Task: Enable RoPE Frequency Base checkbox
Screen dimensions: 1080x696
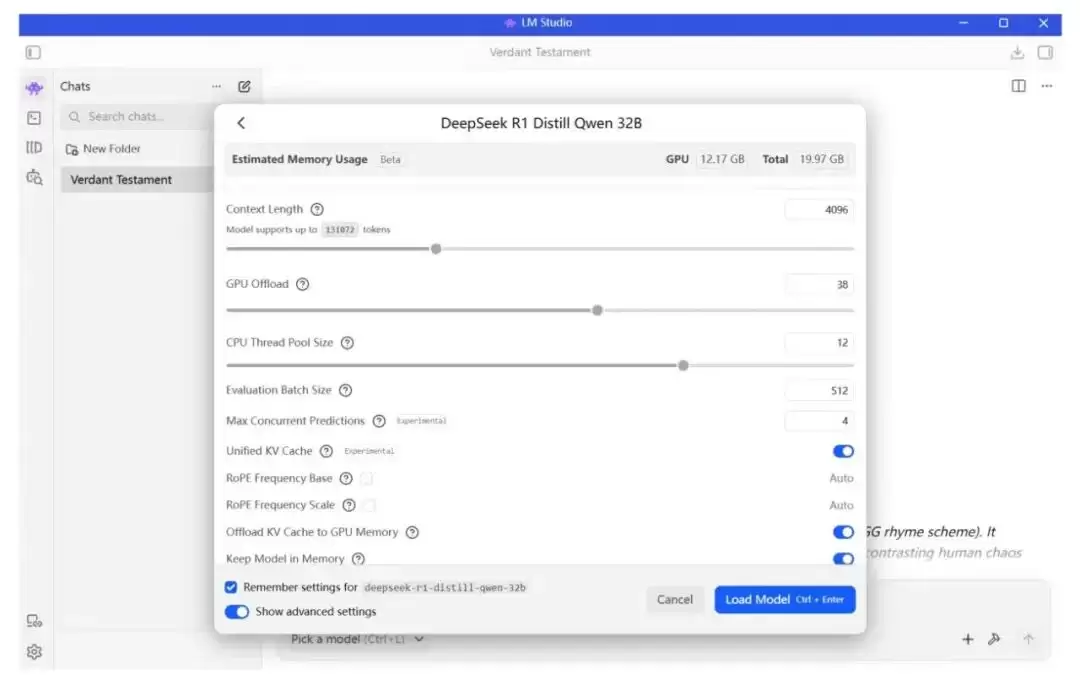Action: point(366,478)
